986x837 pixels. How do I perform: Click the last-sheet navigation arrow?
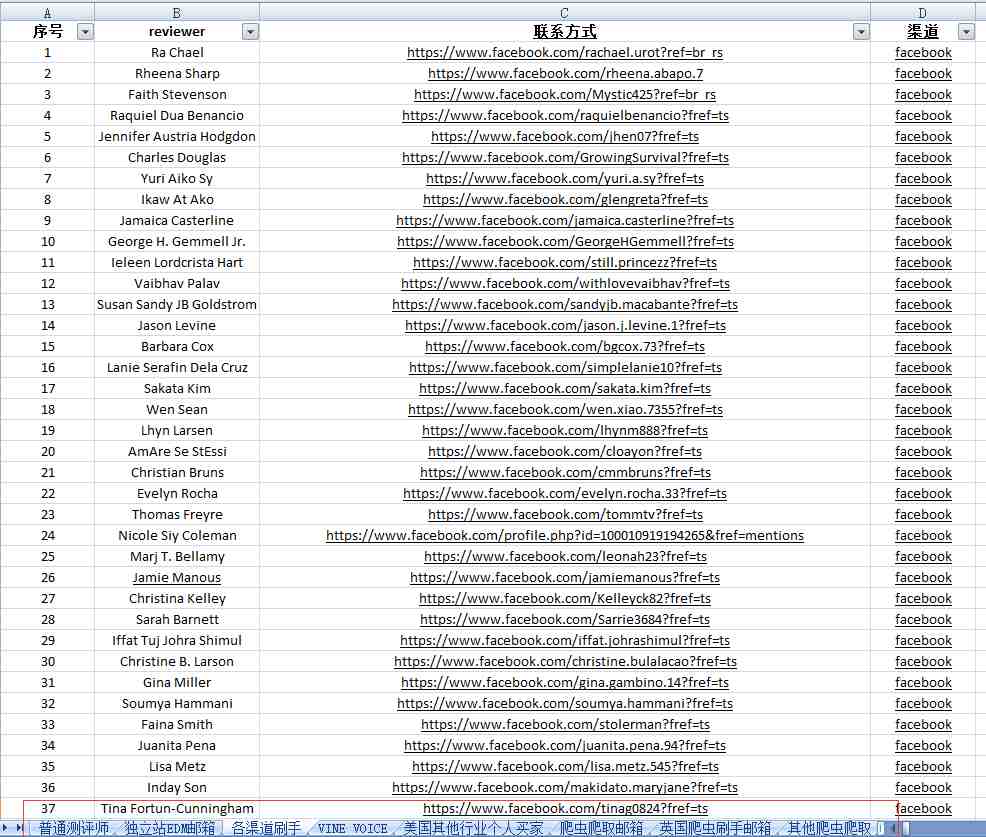click(x=19, y=828)
